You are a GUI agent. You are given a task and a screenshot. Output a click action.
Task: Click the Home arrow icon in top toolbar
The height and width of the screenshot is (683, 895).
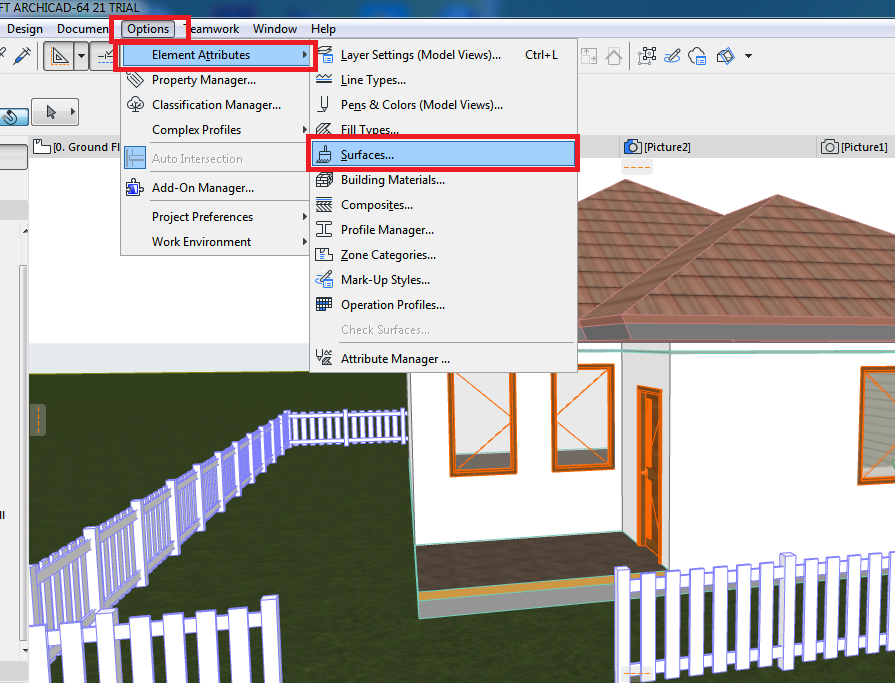click(615, 55)
